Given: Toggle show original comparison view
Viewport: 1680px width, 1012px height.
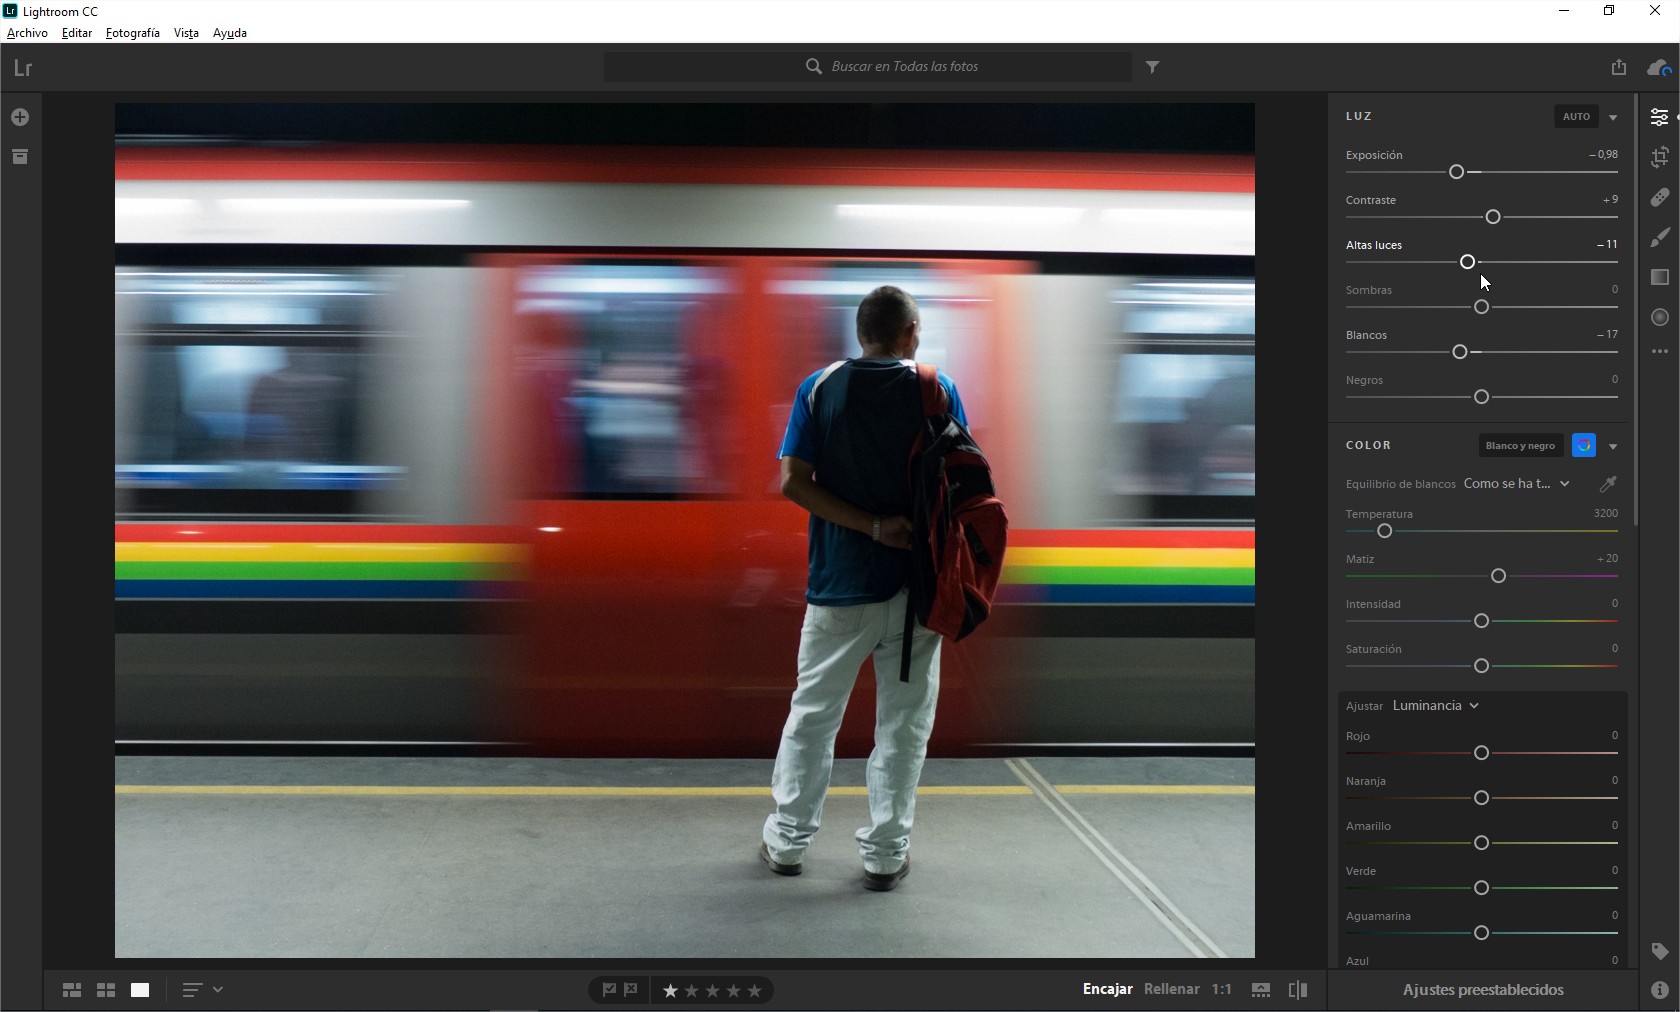Looking at the screenshot, I should tap(1298, 990).
